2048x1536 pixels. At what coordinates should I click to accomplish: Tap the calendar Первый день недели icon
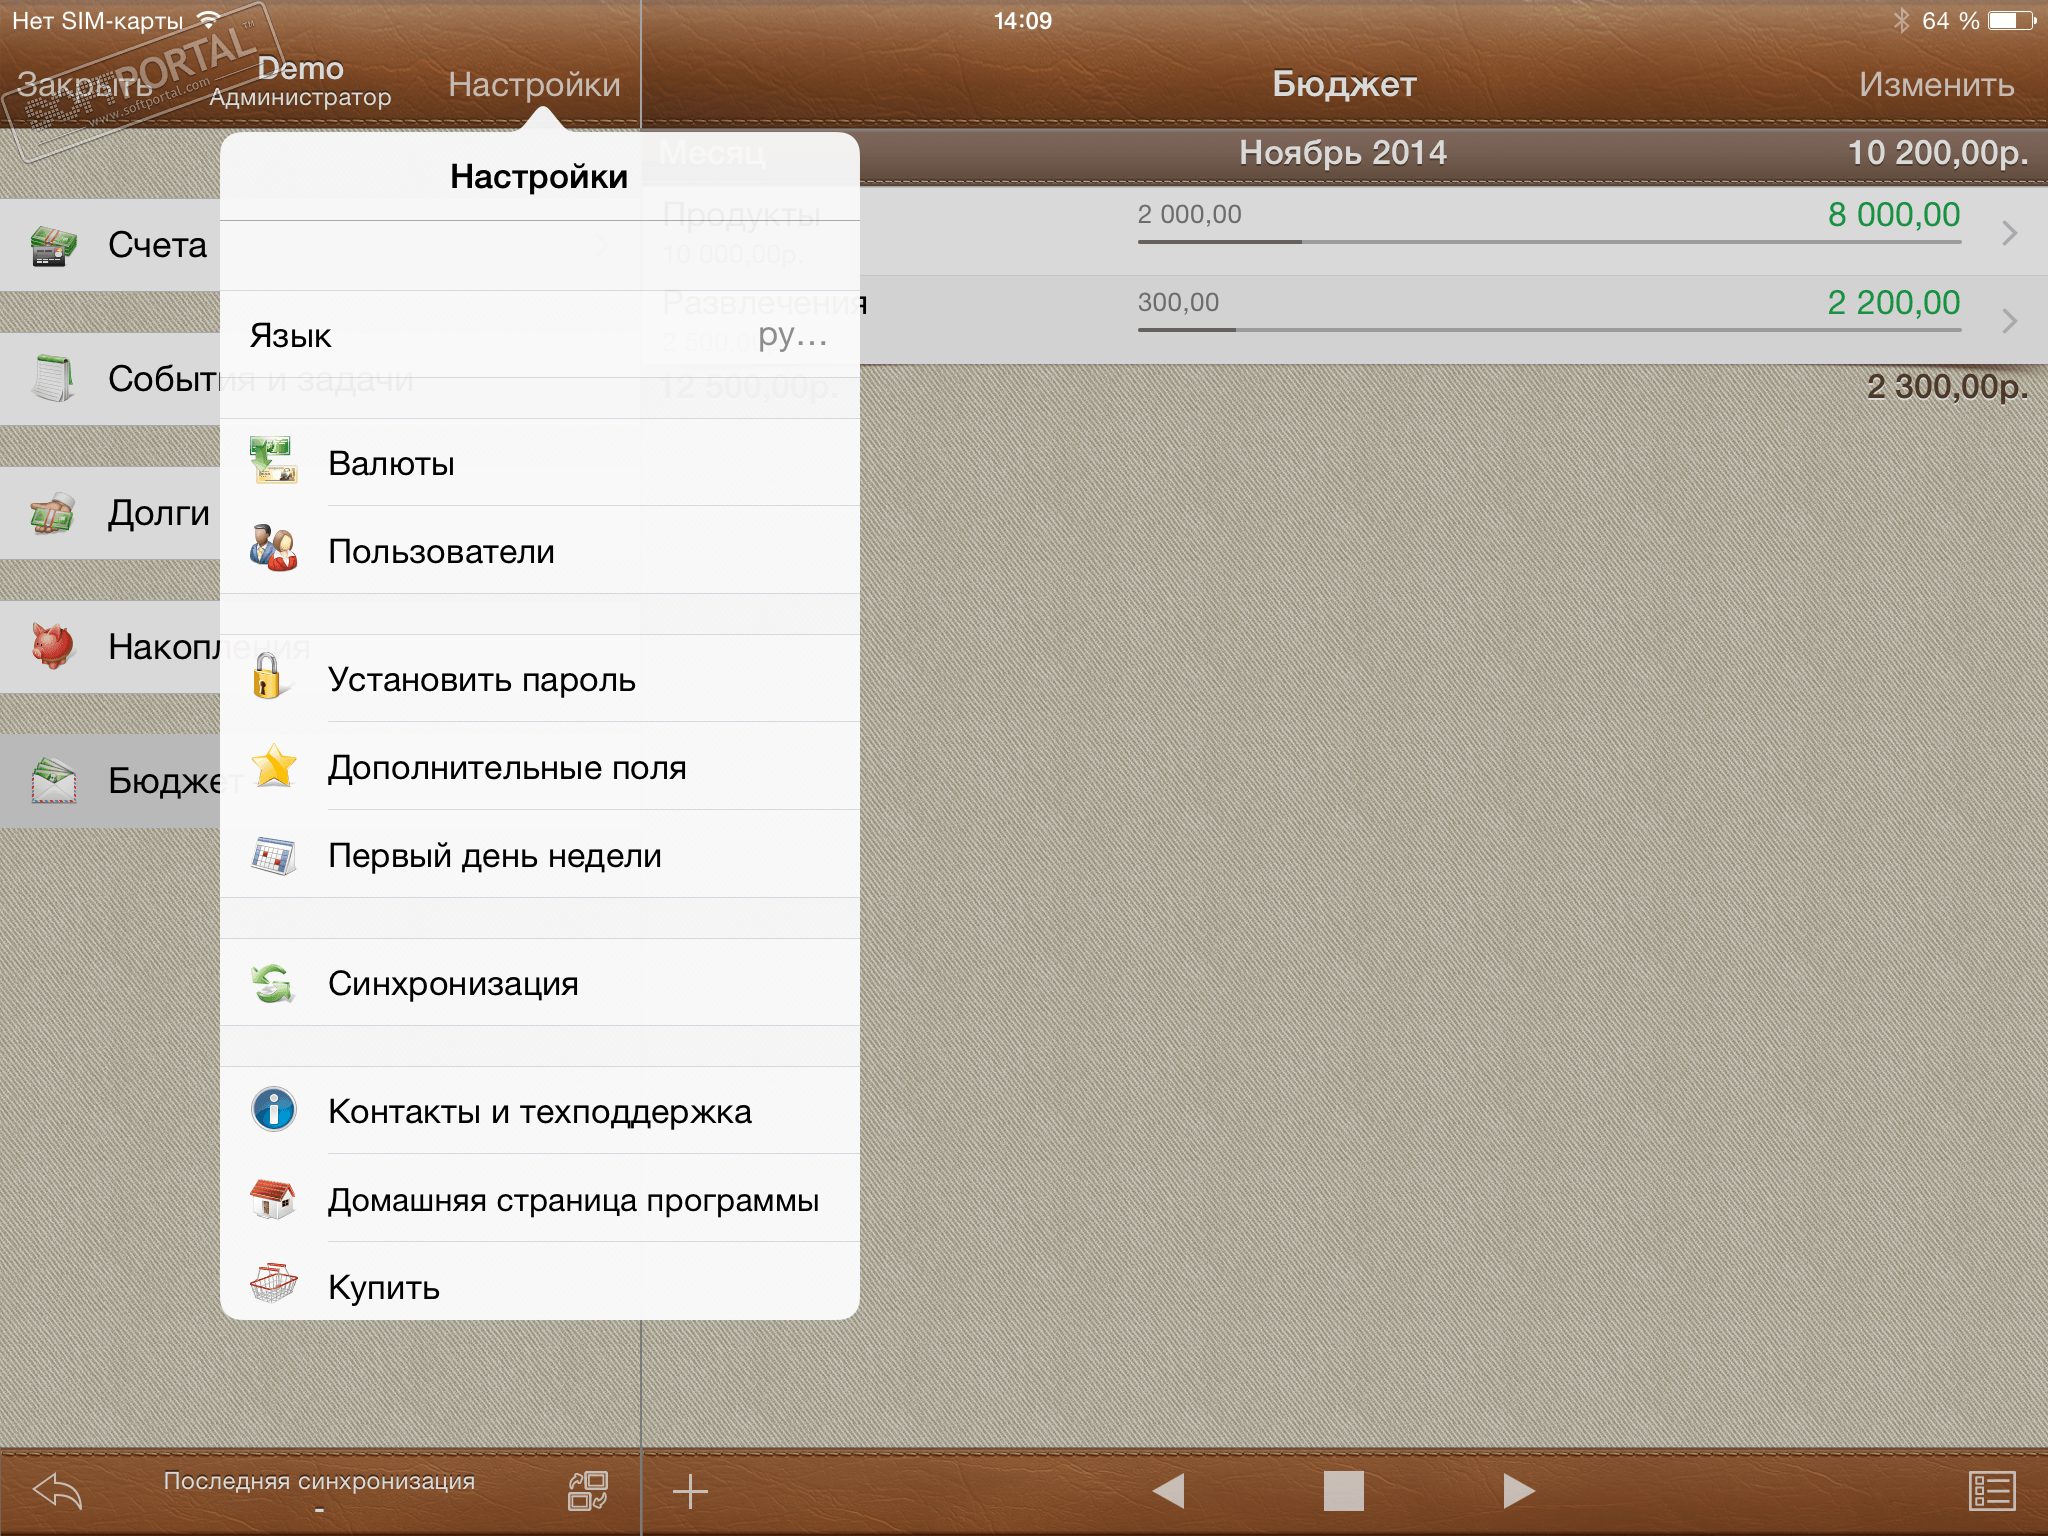[x=272, y=856]
